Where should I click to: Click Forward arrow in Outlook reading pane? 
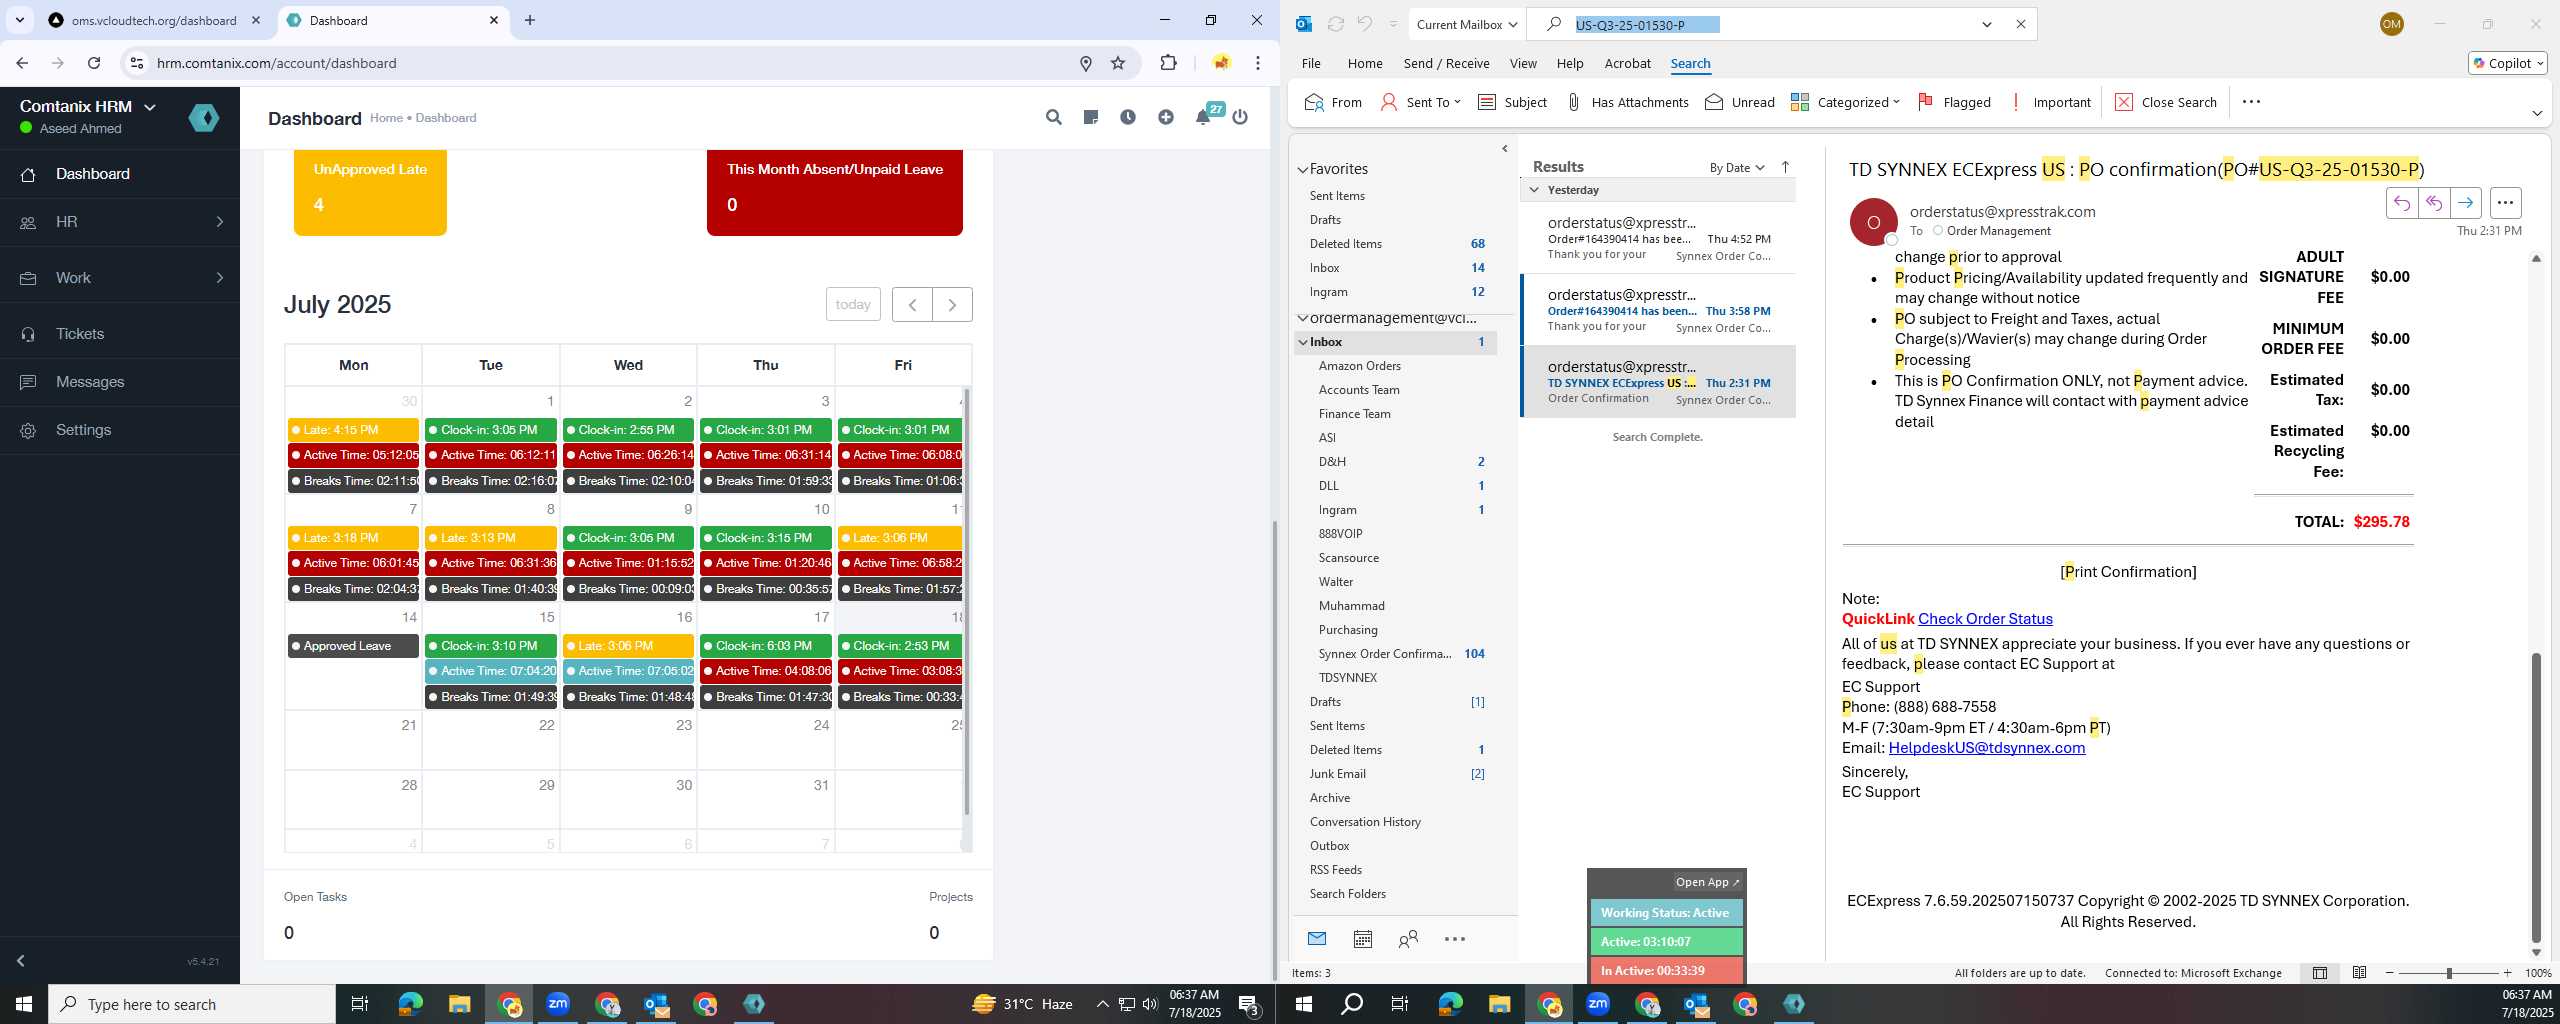pos(2466,203)
